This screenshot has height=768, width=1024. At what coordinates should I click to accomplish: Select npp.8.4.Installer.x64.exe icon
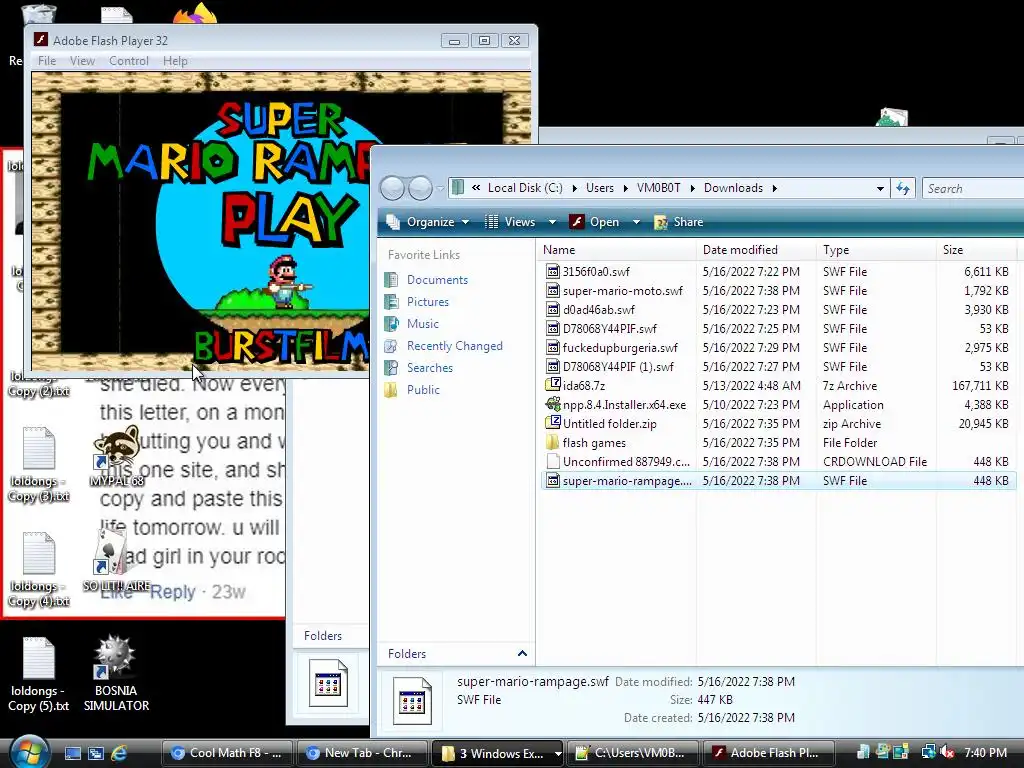552,404
